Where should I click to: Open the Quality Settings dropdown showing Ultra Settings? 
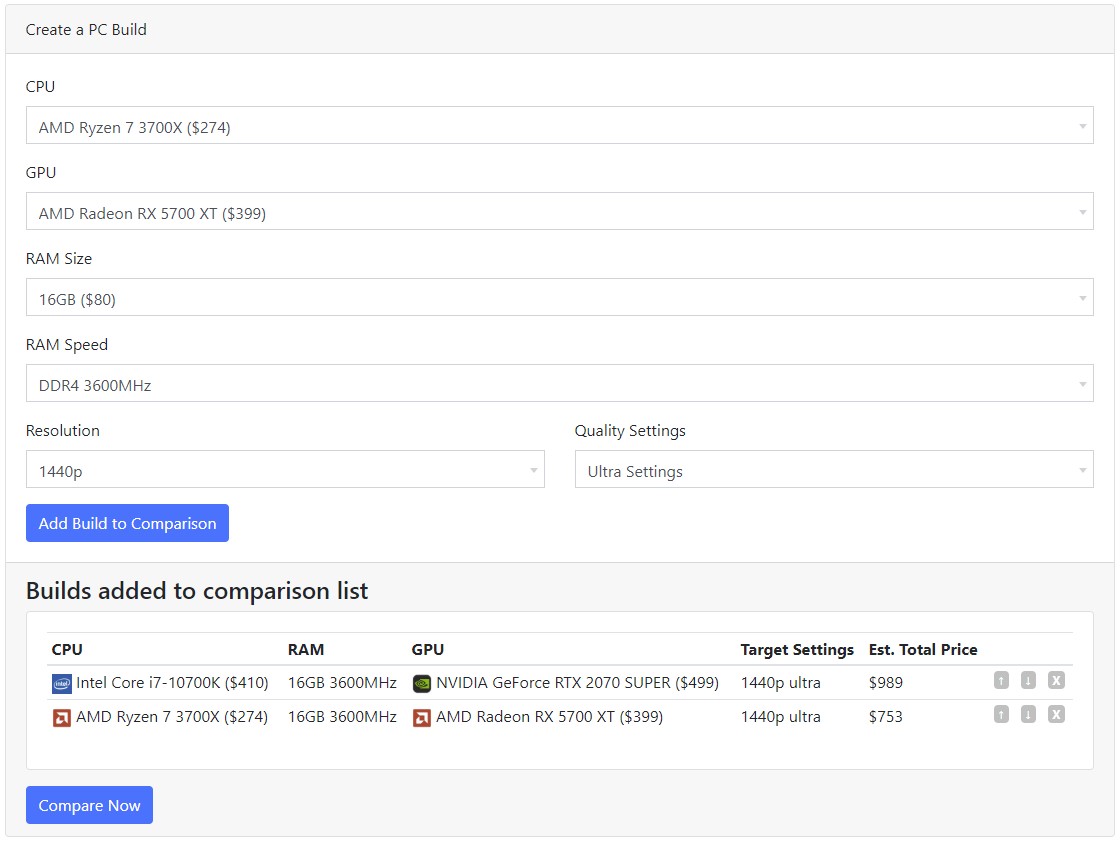[x=834, y=469]
